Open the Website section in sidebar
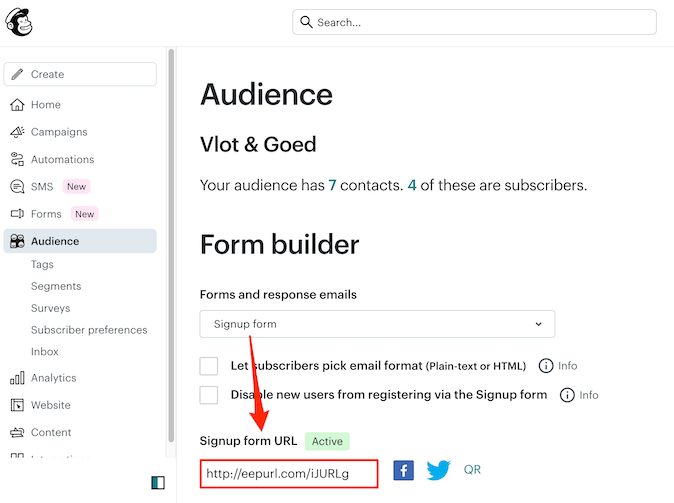The height and width of the screenshot is (503, 674). [50, 405]
